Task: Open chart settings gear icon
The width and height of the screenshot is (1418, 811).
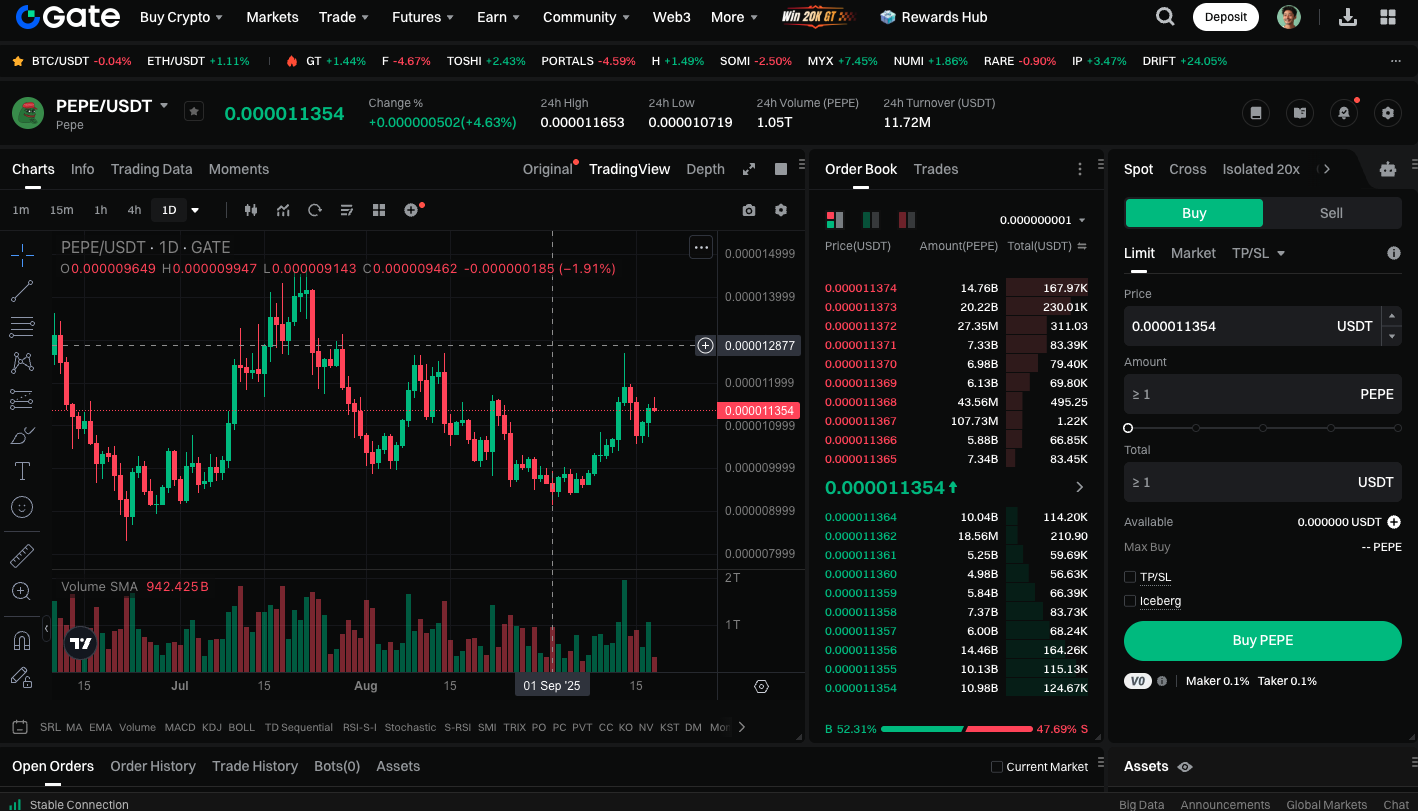Action: (x=781, y=210)
